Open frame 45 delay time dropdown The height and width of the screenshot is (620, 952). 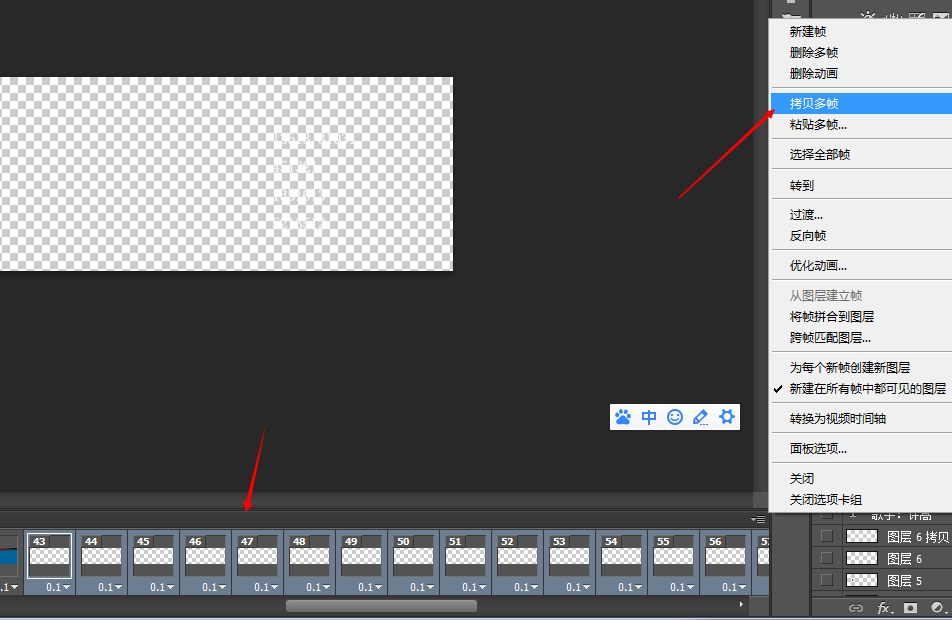[x=162, y=587]
